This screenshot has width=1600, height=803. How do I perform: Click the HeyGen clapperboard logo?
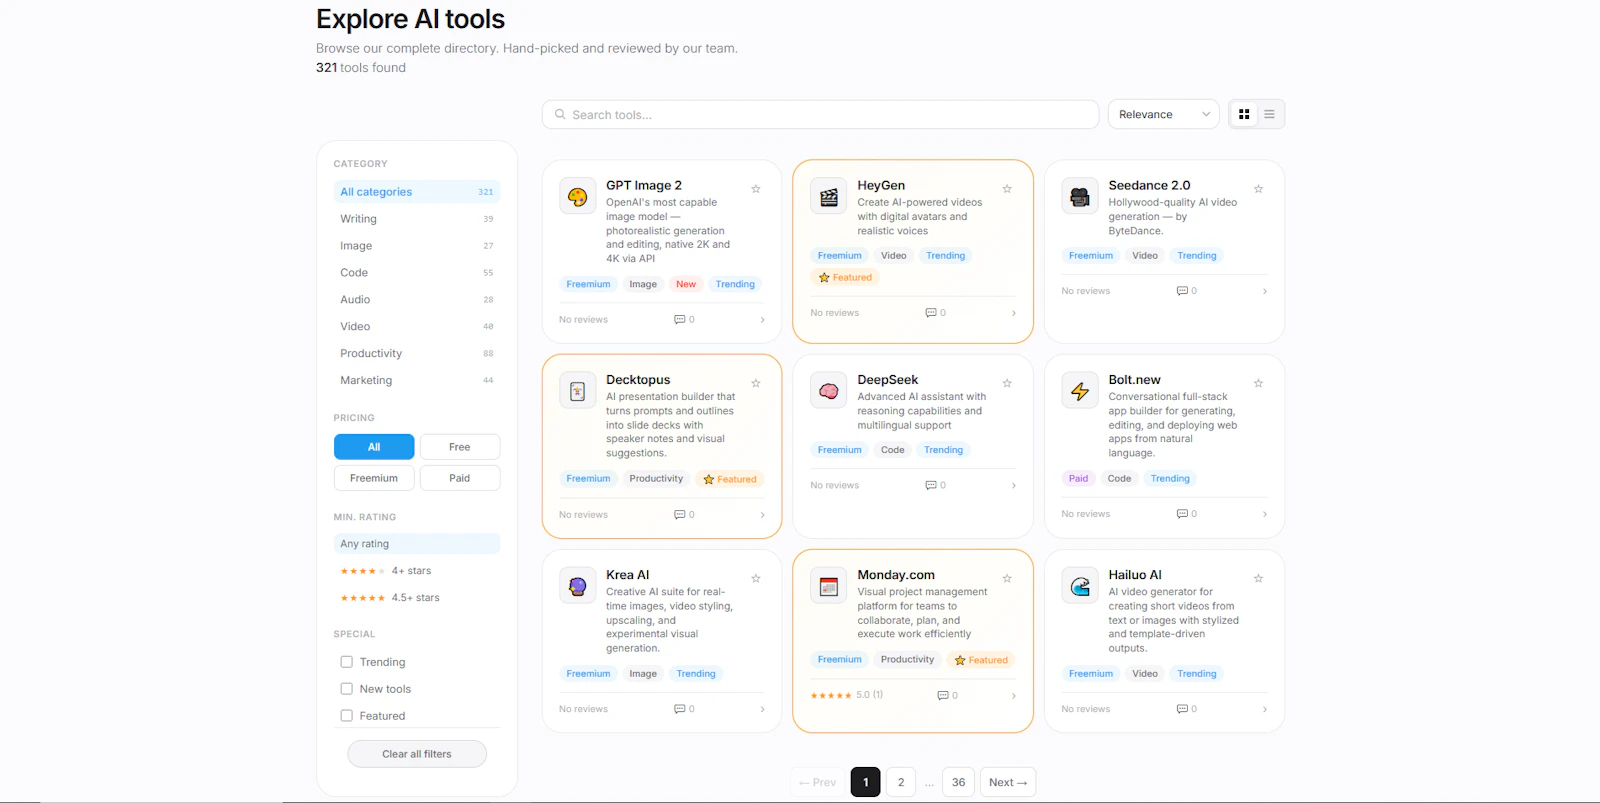(x=829, y=197)
